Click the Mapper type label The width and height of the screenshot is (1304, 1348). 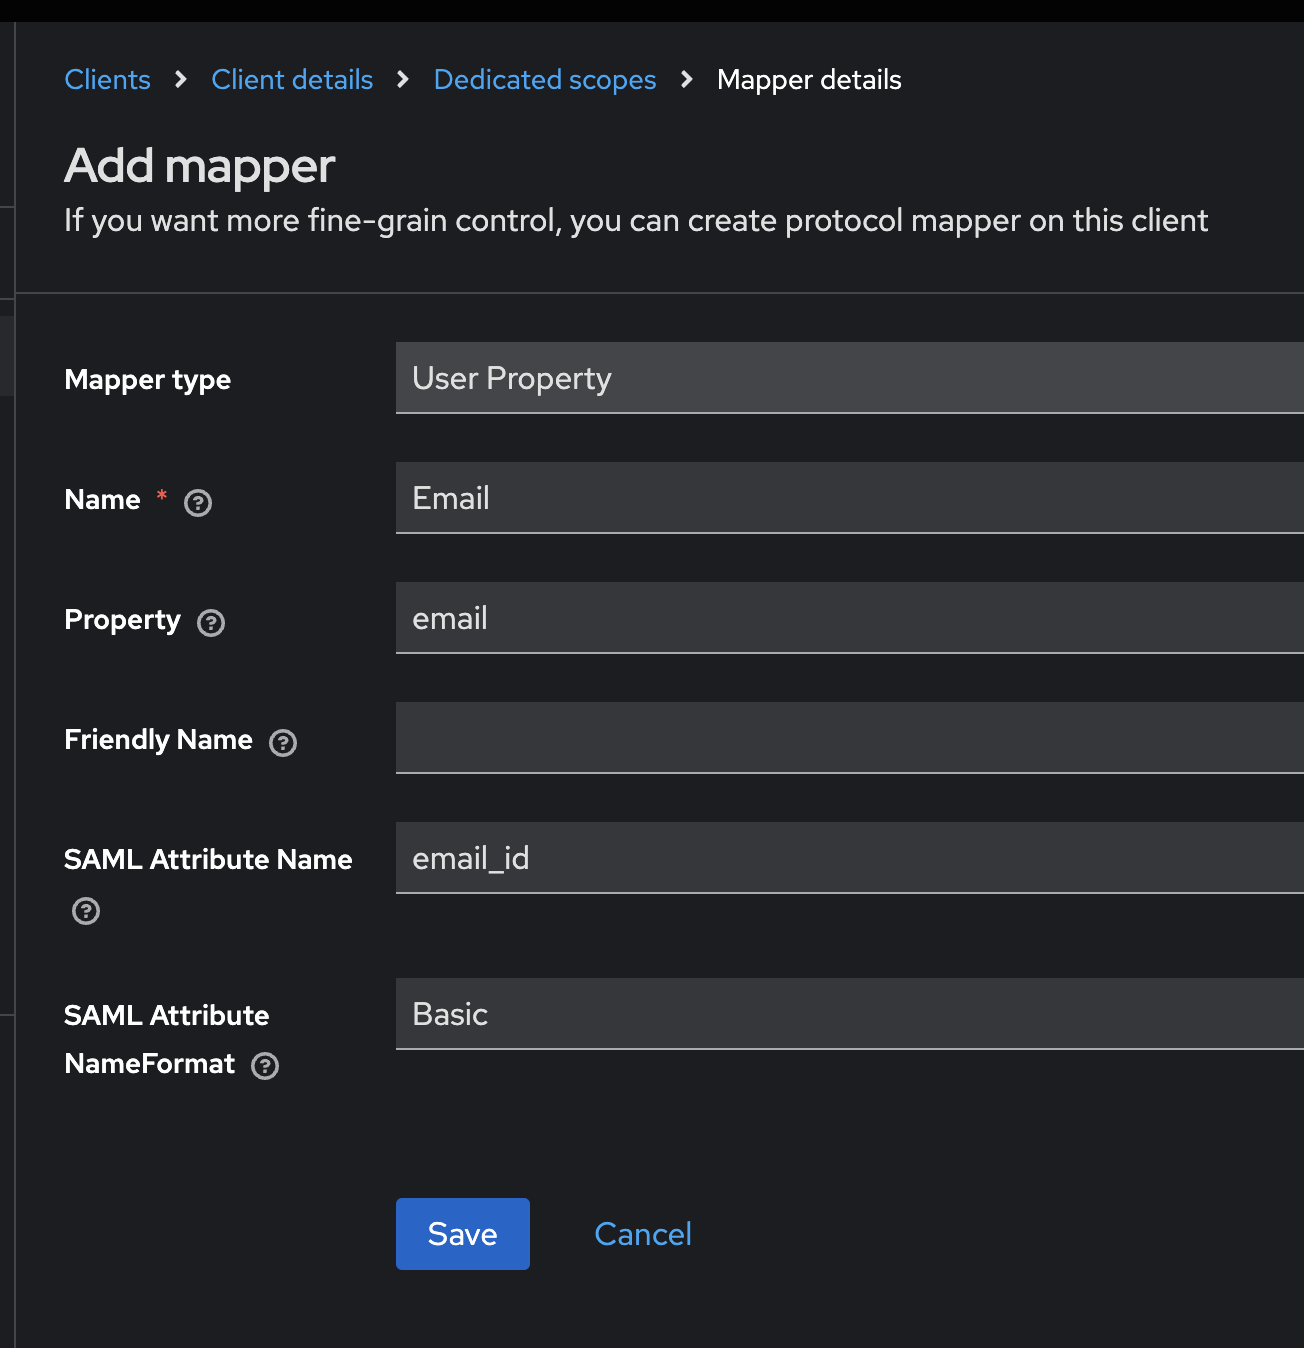(147, 380)
